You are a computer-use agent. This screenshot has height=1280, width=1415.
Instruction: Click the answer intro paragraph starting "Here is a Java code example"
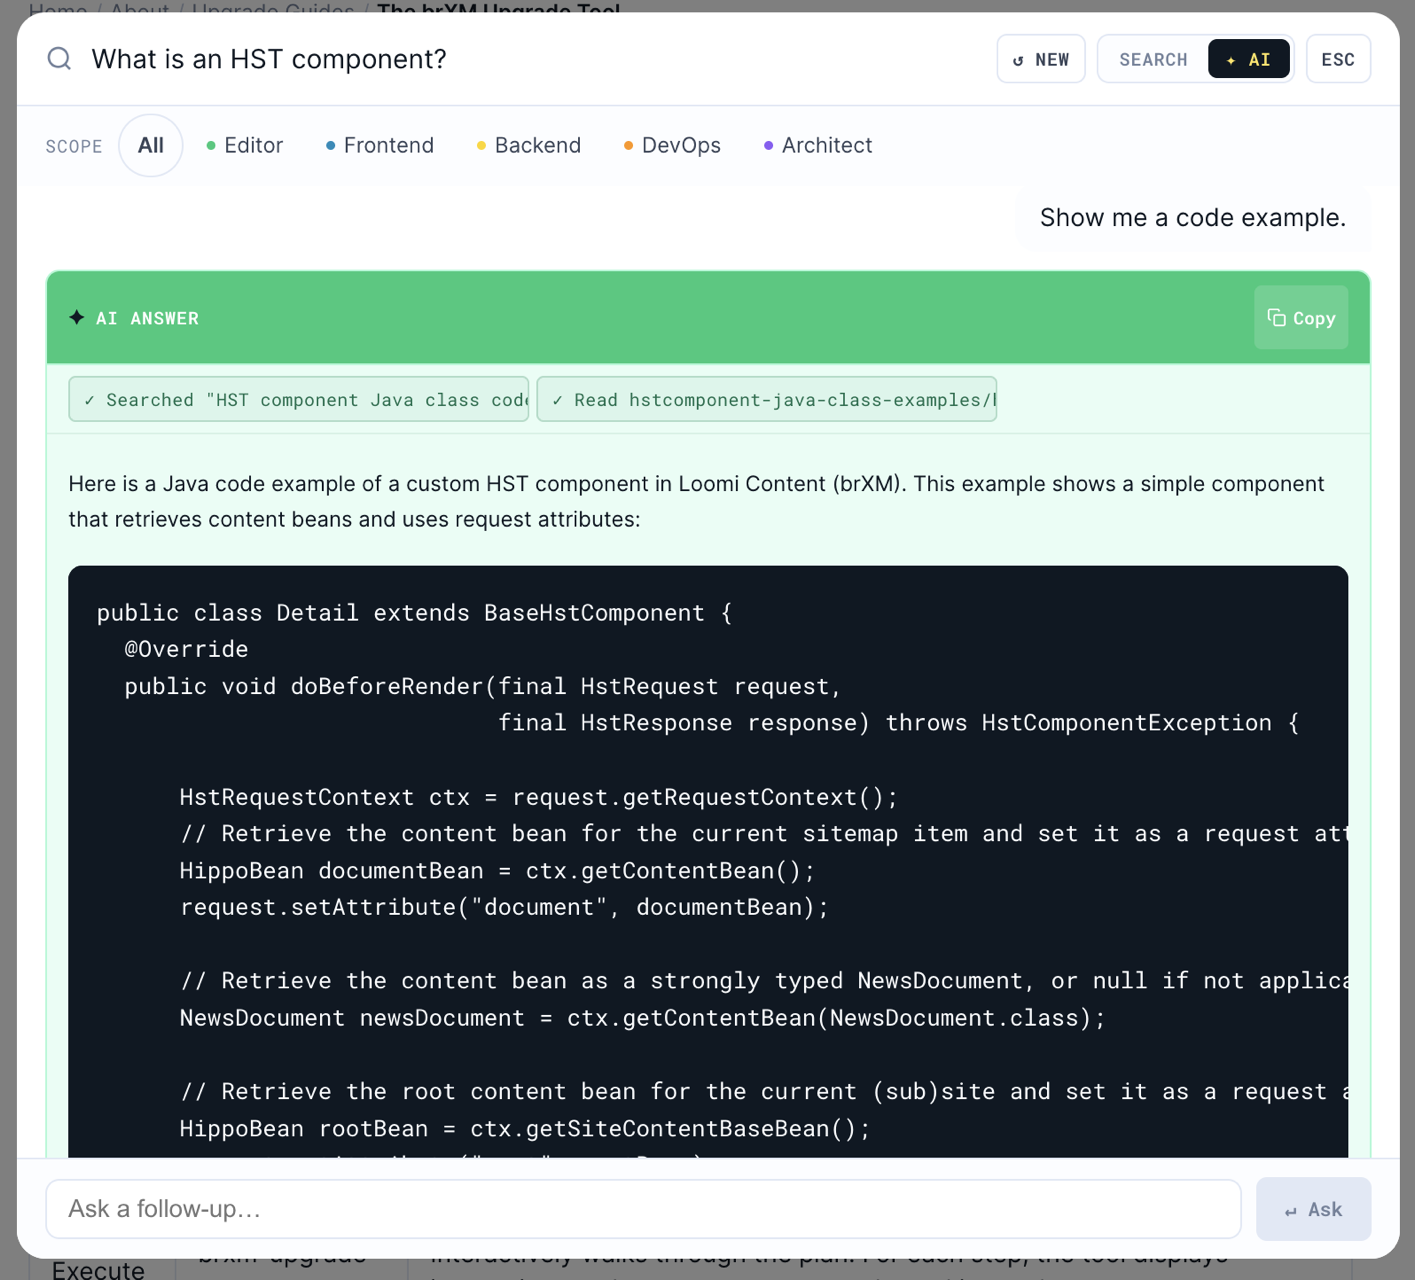coord(696,502)
